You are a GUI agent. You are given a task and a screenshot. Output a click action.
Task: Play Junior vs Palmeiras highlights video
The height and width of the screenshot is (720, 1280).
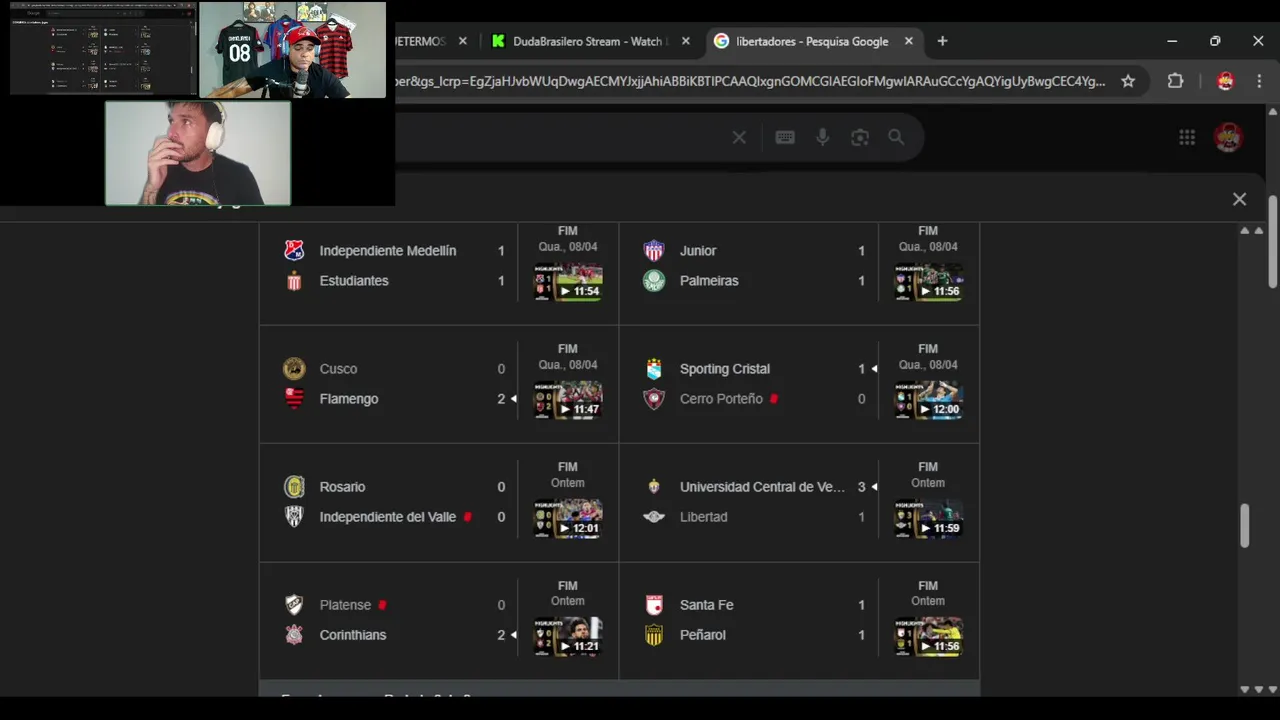928,282
